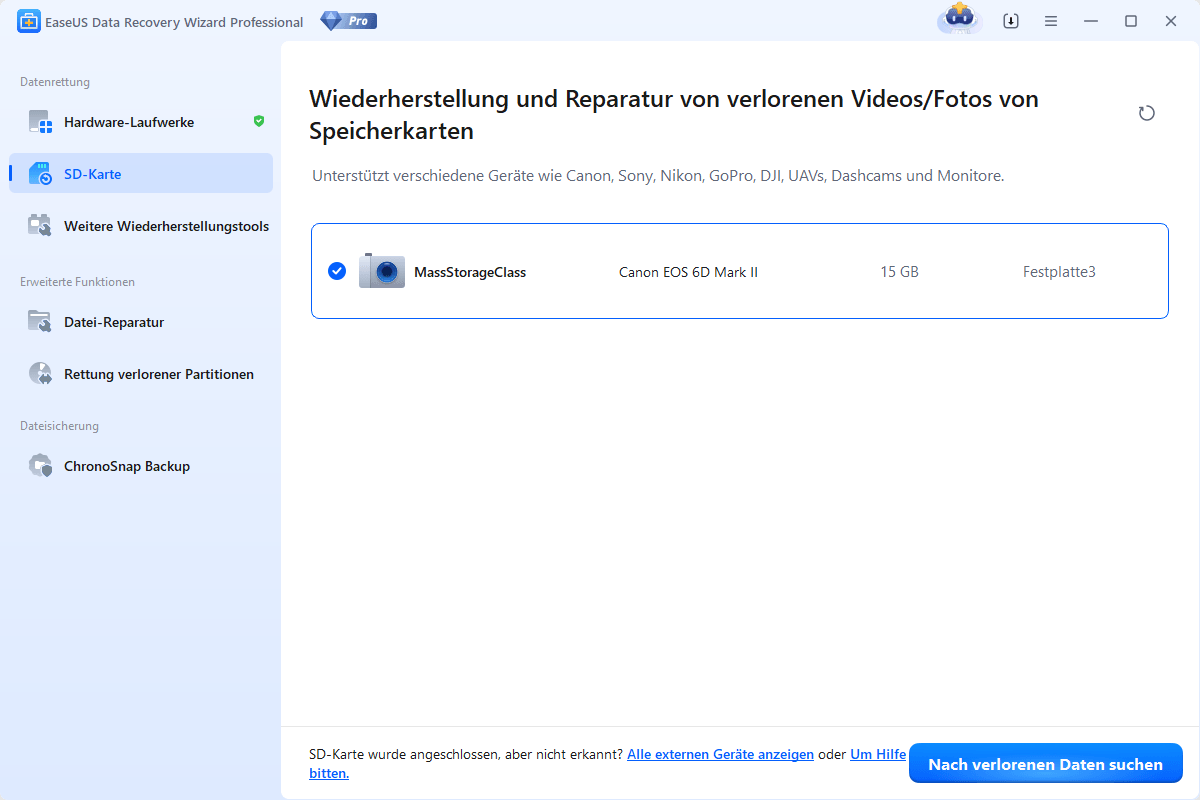Select SD-Karte in the sidebar

[141, 174]
